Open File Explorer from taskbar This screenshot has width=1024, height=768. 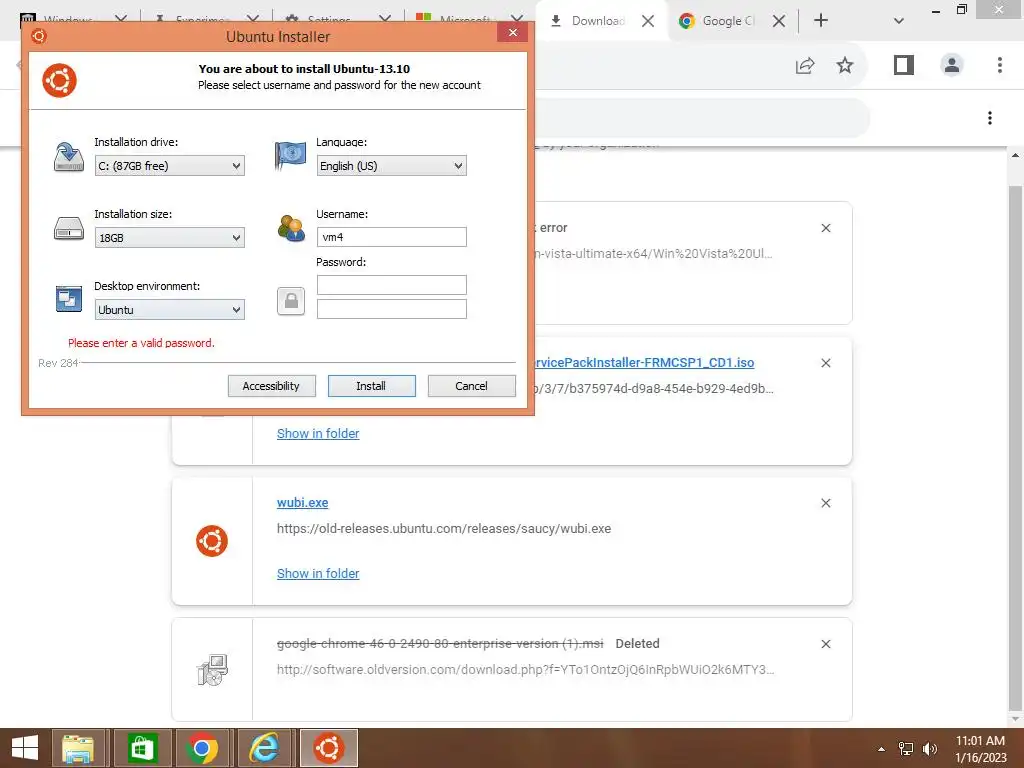(78, 748)
